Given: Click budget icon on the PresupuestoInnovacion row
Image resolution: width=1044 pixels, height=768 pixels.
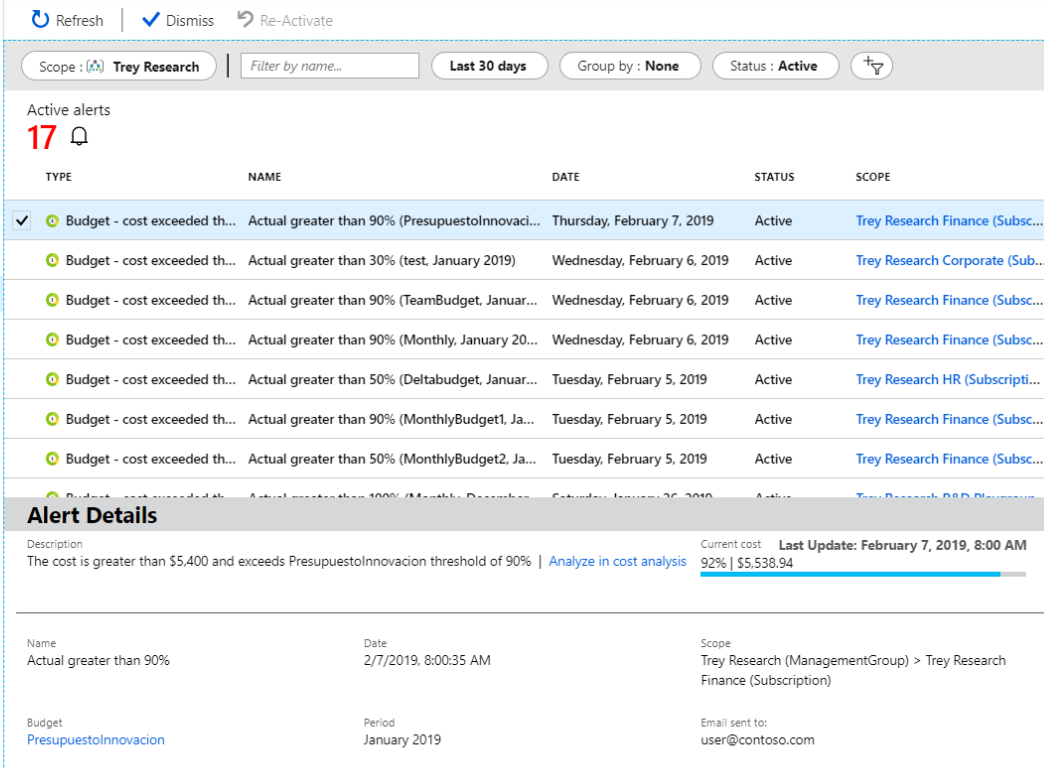Looking at the screenshot, I should click(52, 220).
